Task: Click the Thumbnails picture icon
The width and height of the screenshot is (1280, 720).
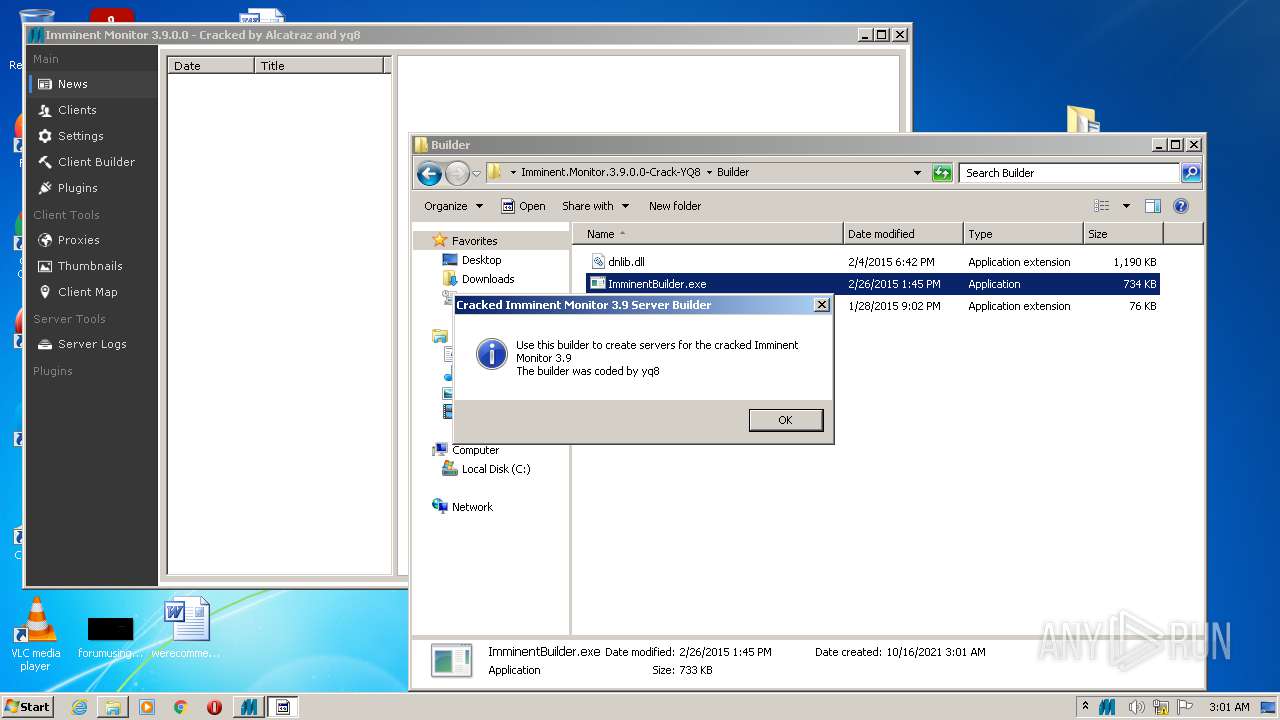Action: 45,266
